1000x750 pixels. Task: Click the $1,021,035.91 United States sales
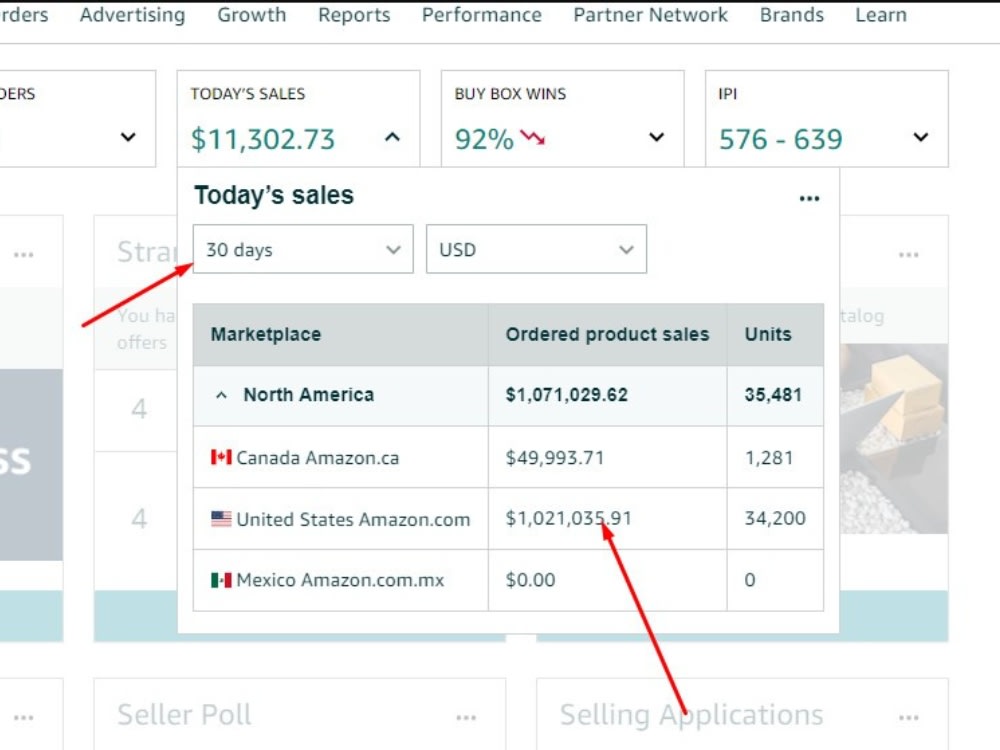(568, 518)
